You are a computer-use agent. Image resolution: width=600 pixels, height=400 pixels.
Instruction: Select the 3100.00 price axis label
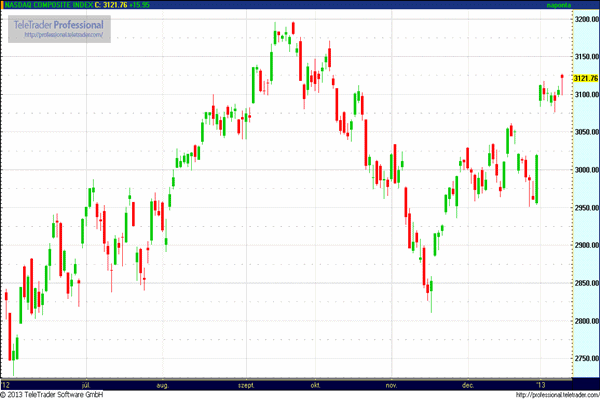coord(585,94)
